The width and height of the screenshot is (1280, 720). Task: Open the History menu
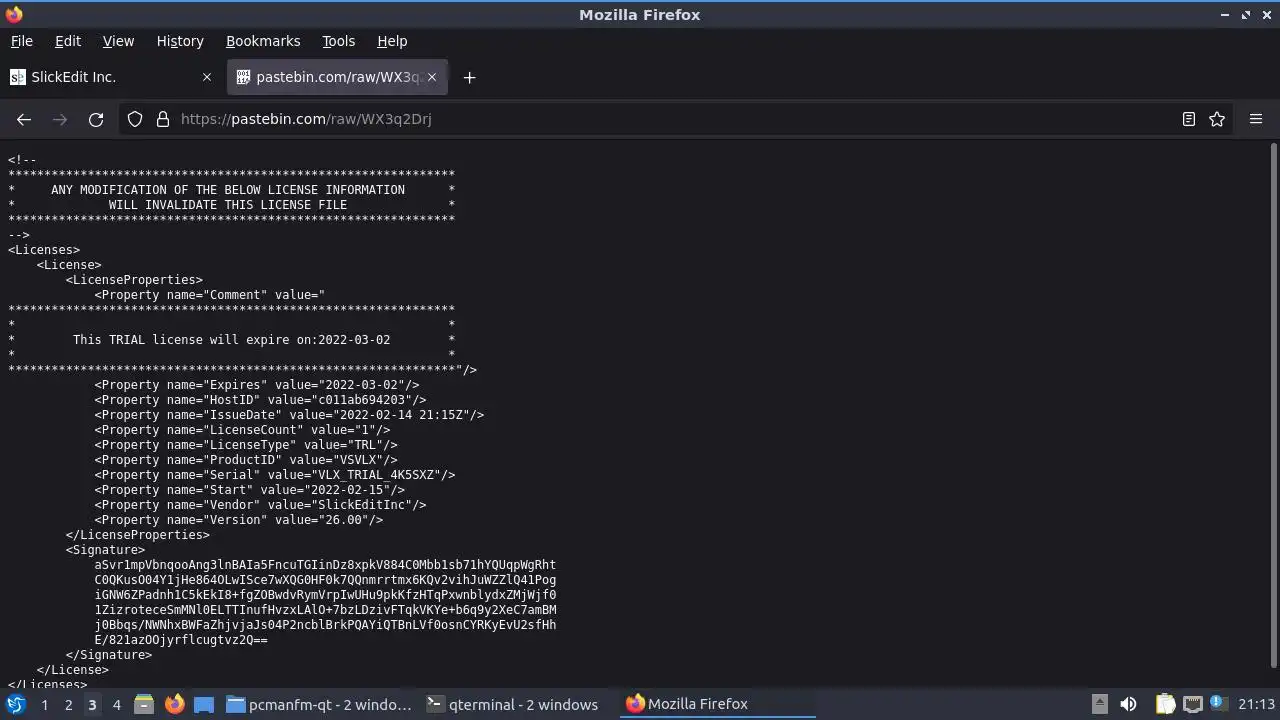[x=180, y=41]
